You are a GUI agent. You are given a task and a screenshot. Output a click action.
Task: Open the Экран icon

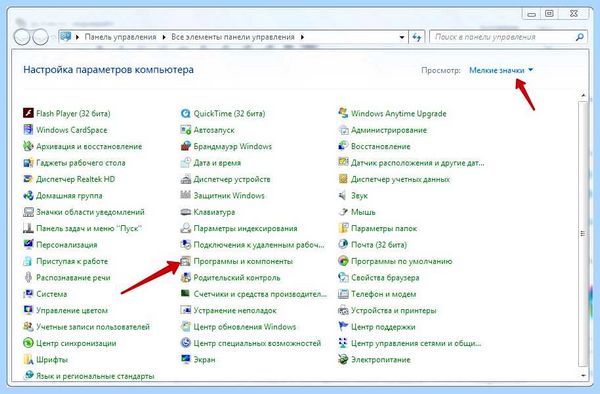186,360
